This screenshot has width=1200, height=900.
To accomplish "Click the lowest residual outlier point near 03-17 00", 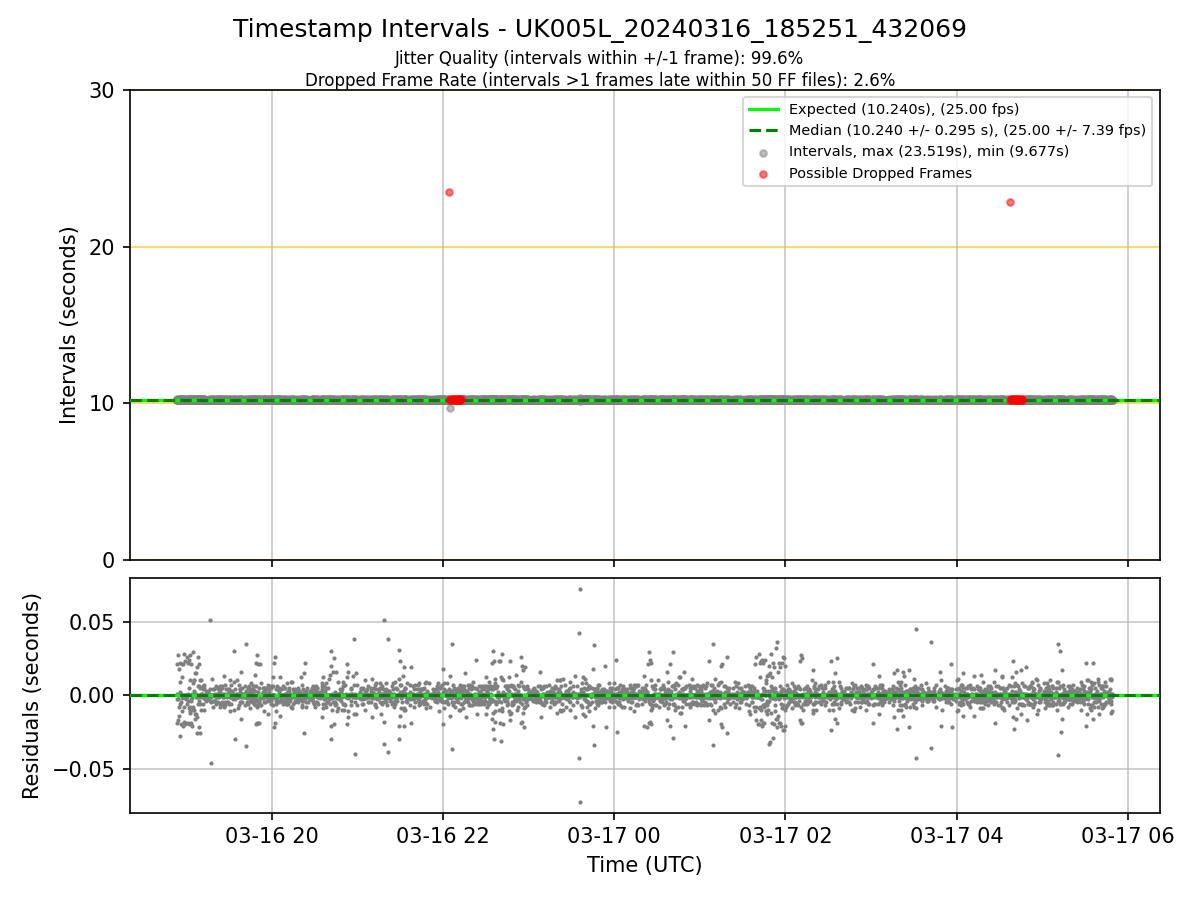I will (x=580, y=802).
